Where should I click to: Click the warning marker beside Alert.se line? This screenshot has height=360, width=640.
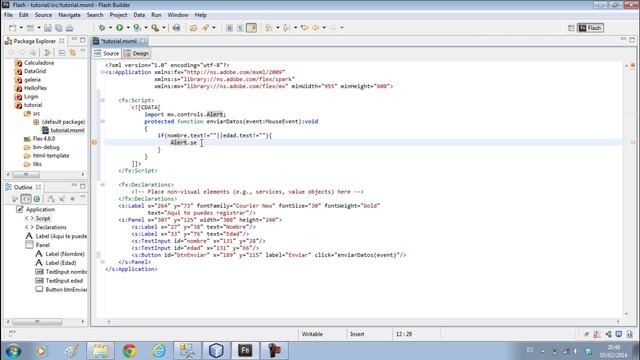94,142
